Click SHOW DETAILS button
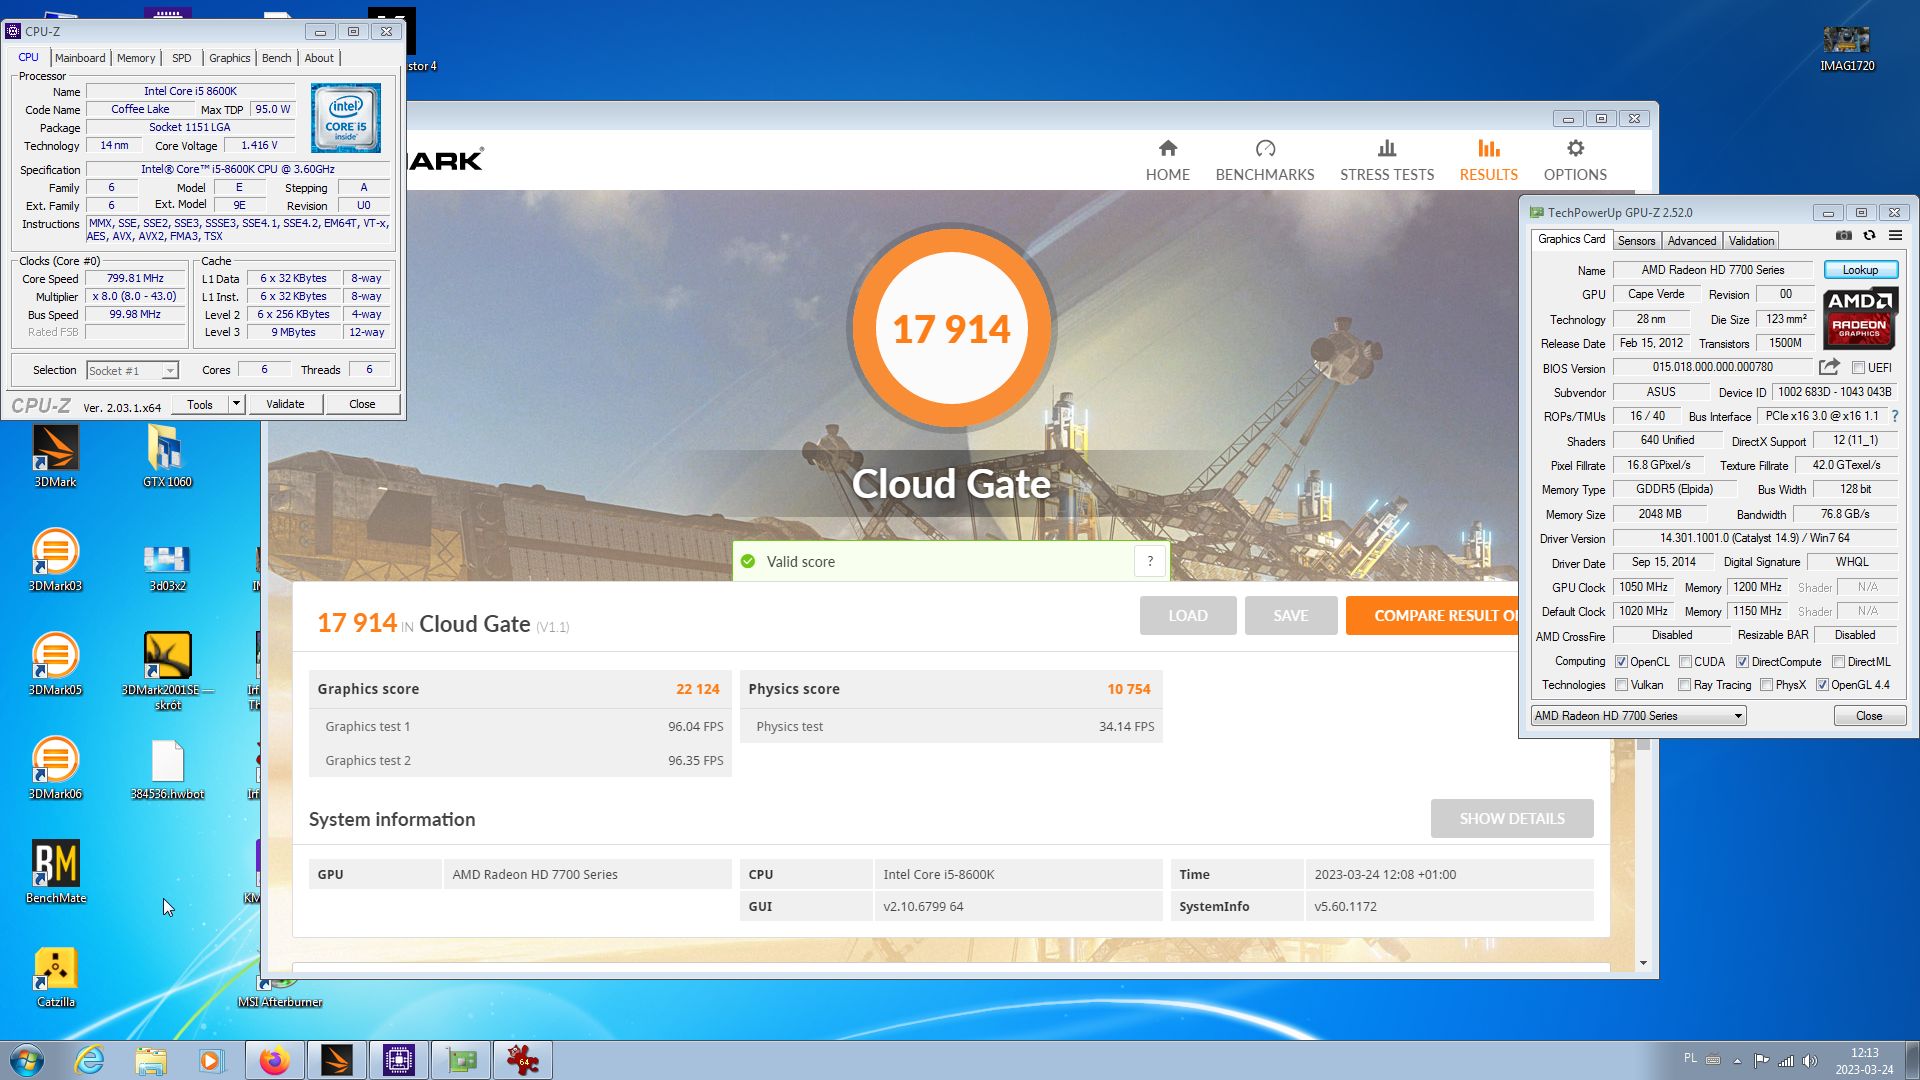This screenshot has height=1080, width=1920. (x=1512, y=819)
